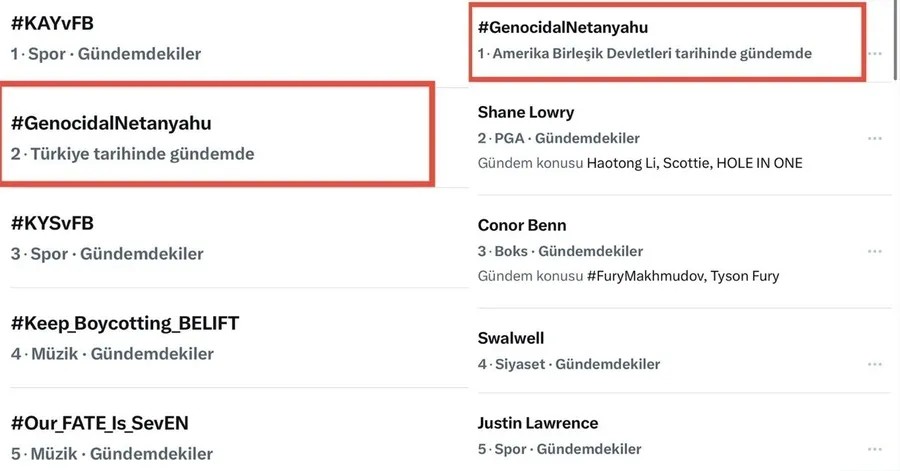Viewport: 900px width, 471px height.
Task: Open more options for Swalwell trend
Action: [x=875, y=364]
